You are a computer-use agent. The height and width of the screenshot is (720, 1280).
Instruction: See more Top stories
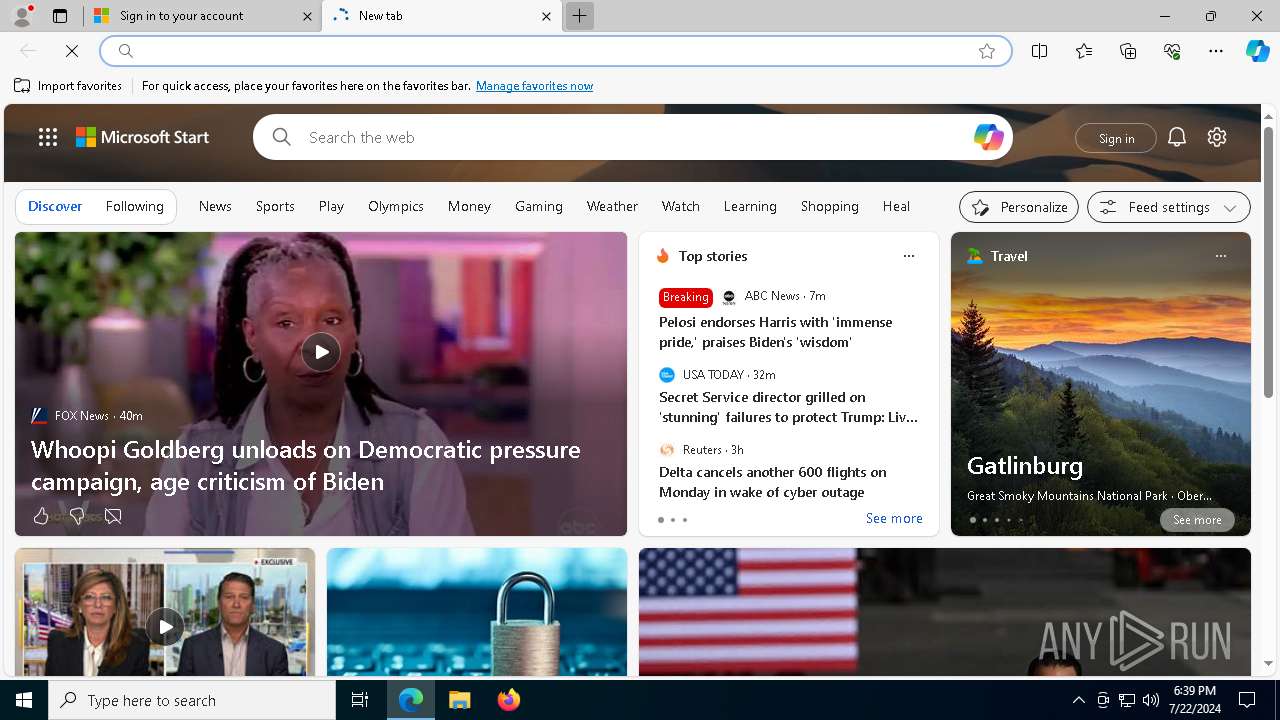(x=894, y=518)
